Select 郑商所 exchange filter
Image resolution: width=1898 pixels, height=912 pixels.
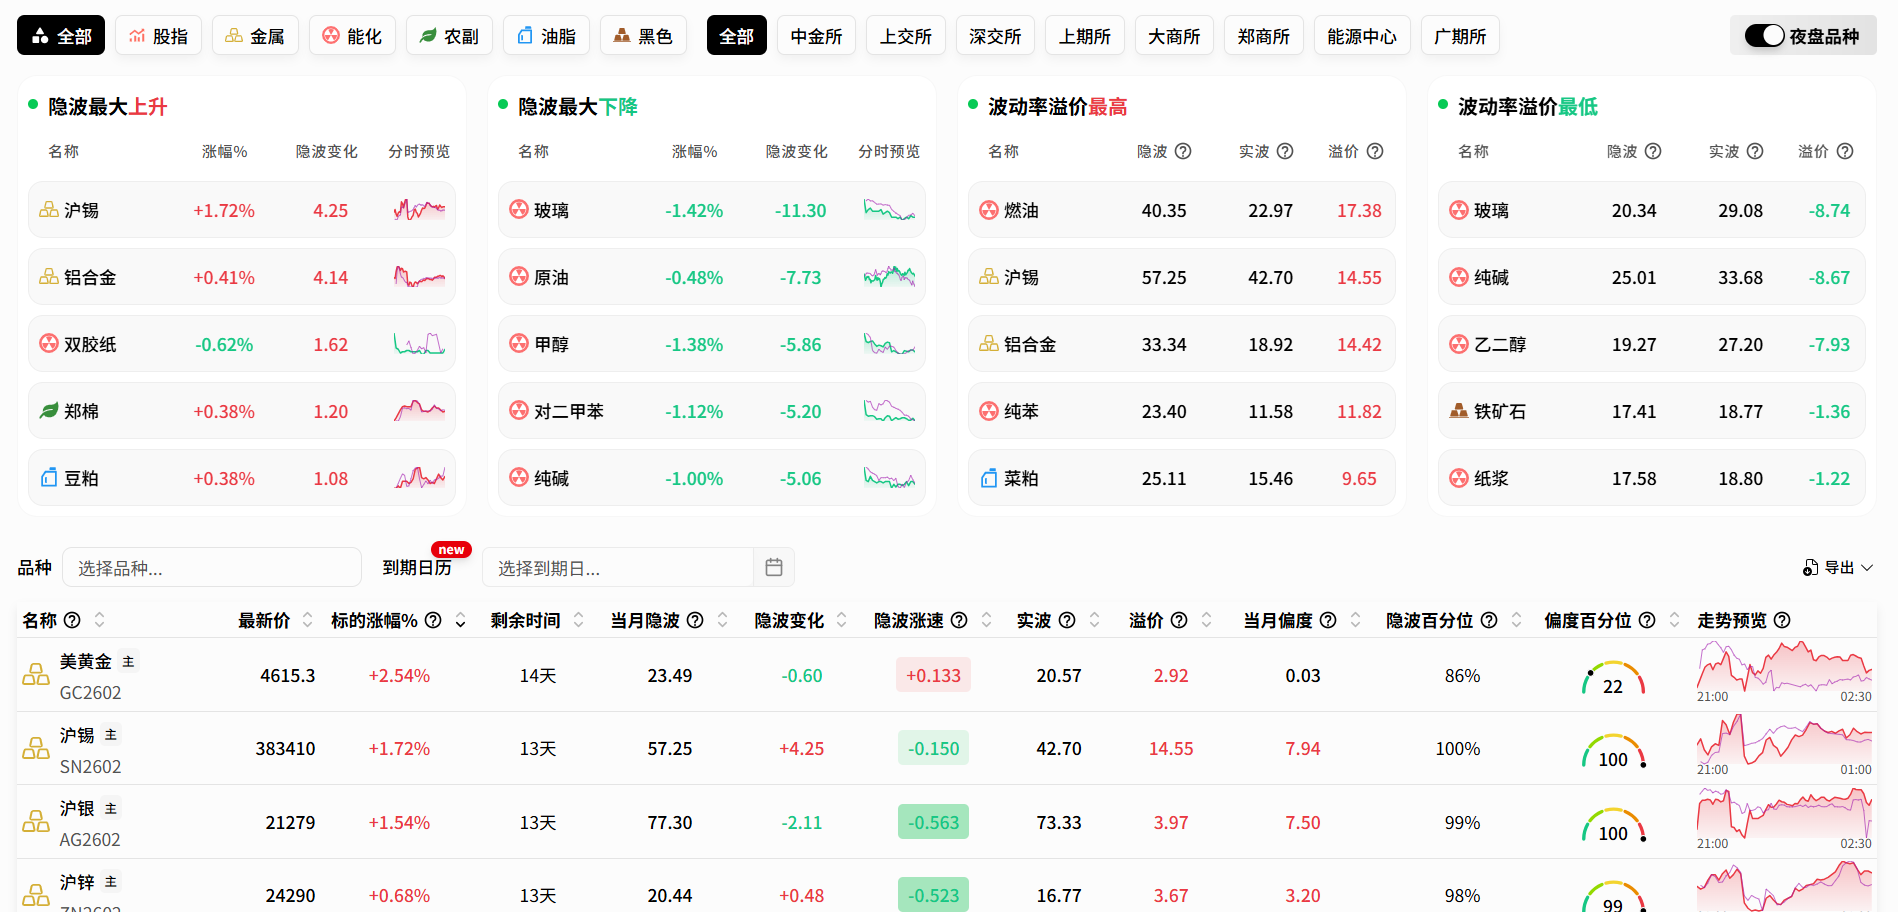(x=1264, y=36)
